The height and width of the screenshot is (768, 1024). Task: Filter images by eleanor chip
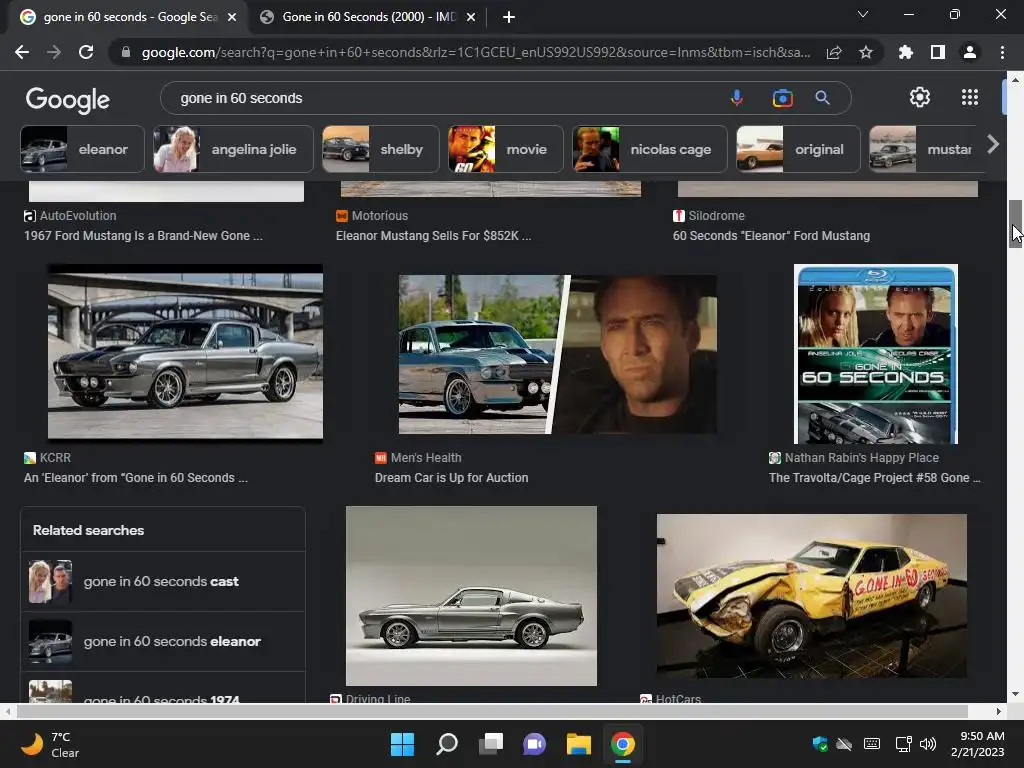(x=82, y=149)
